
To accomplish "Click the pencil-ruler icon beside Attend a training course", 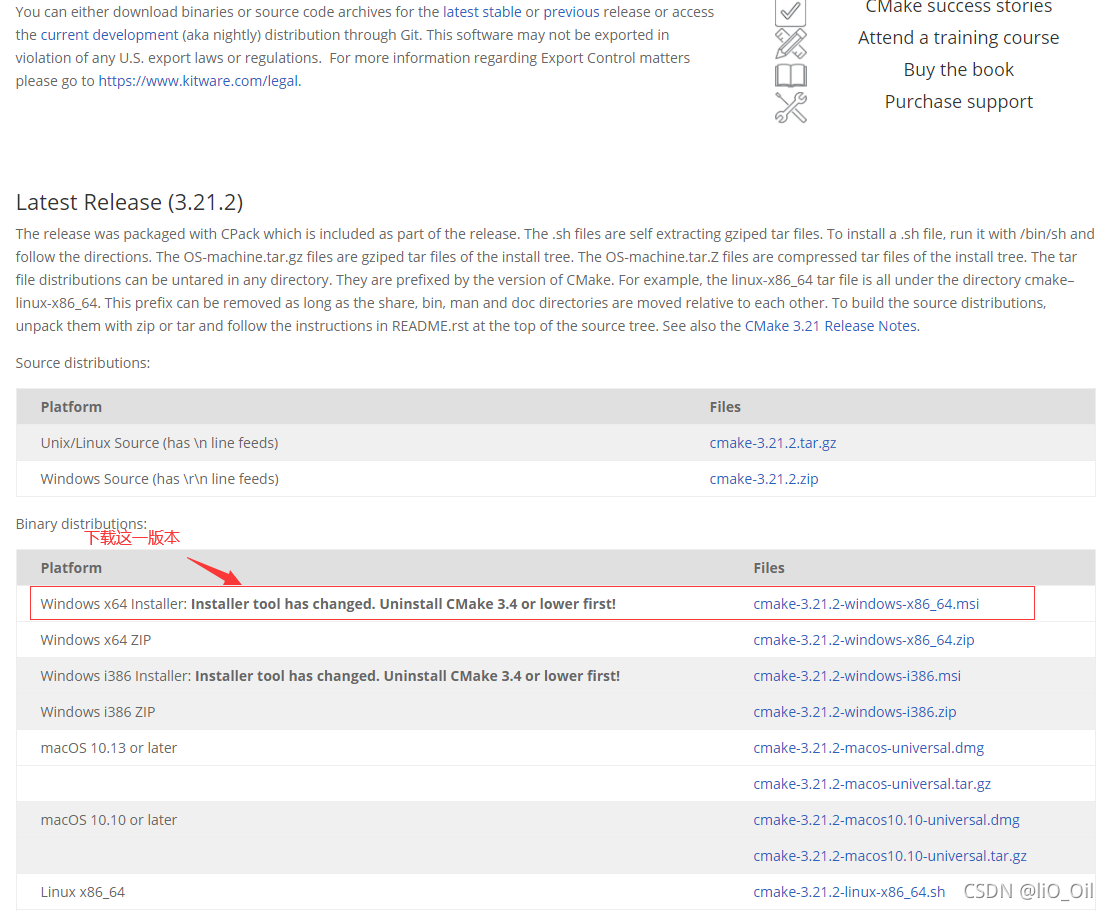I will coord(791,44).
